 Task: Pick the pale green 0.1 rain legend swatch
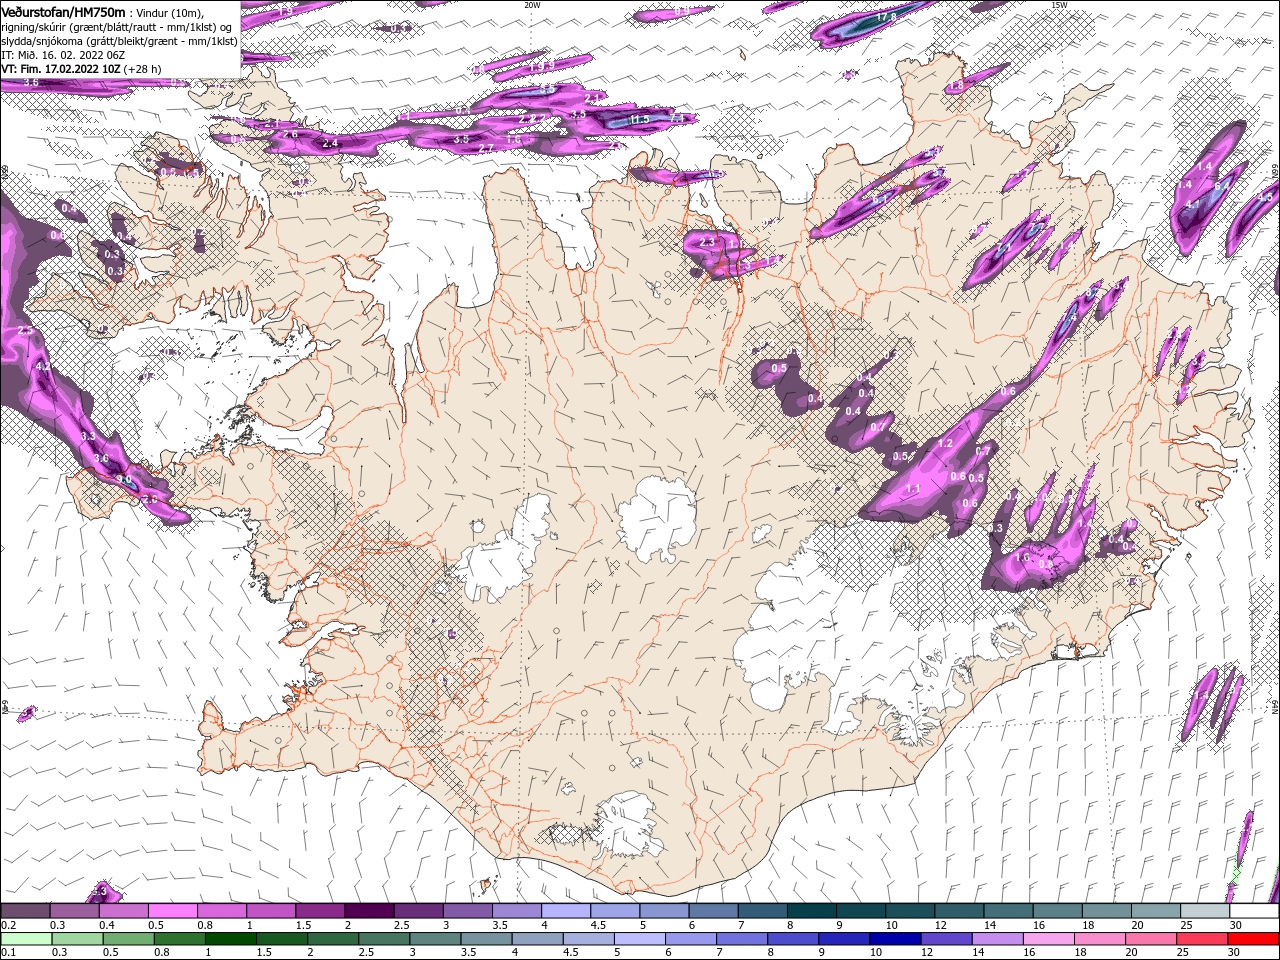tap(25, 938)
